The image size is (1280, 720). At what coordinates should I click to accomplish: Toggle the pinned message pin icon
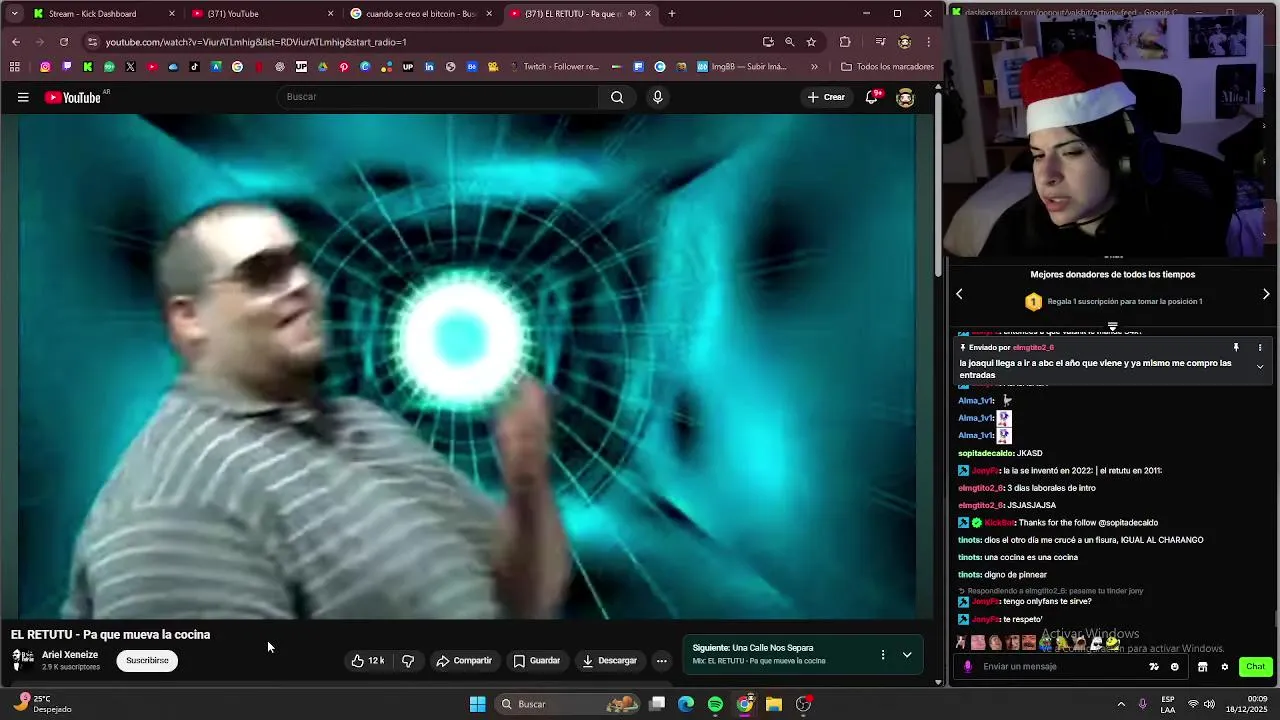point(1236,347)
